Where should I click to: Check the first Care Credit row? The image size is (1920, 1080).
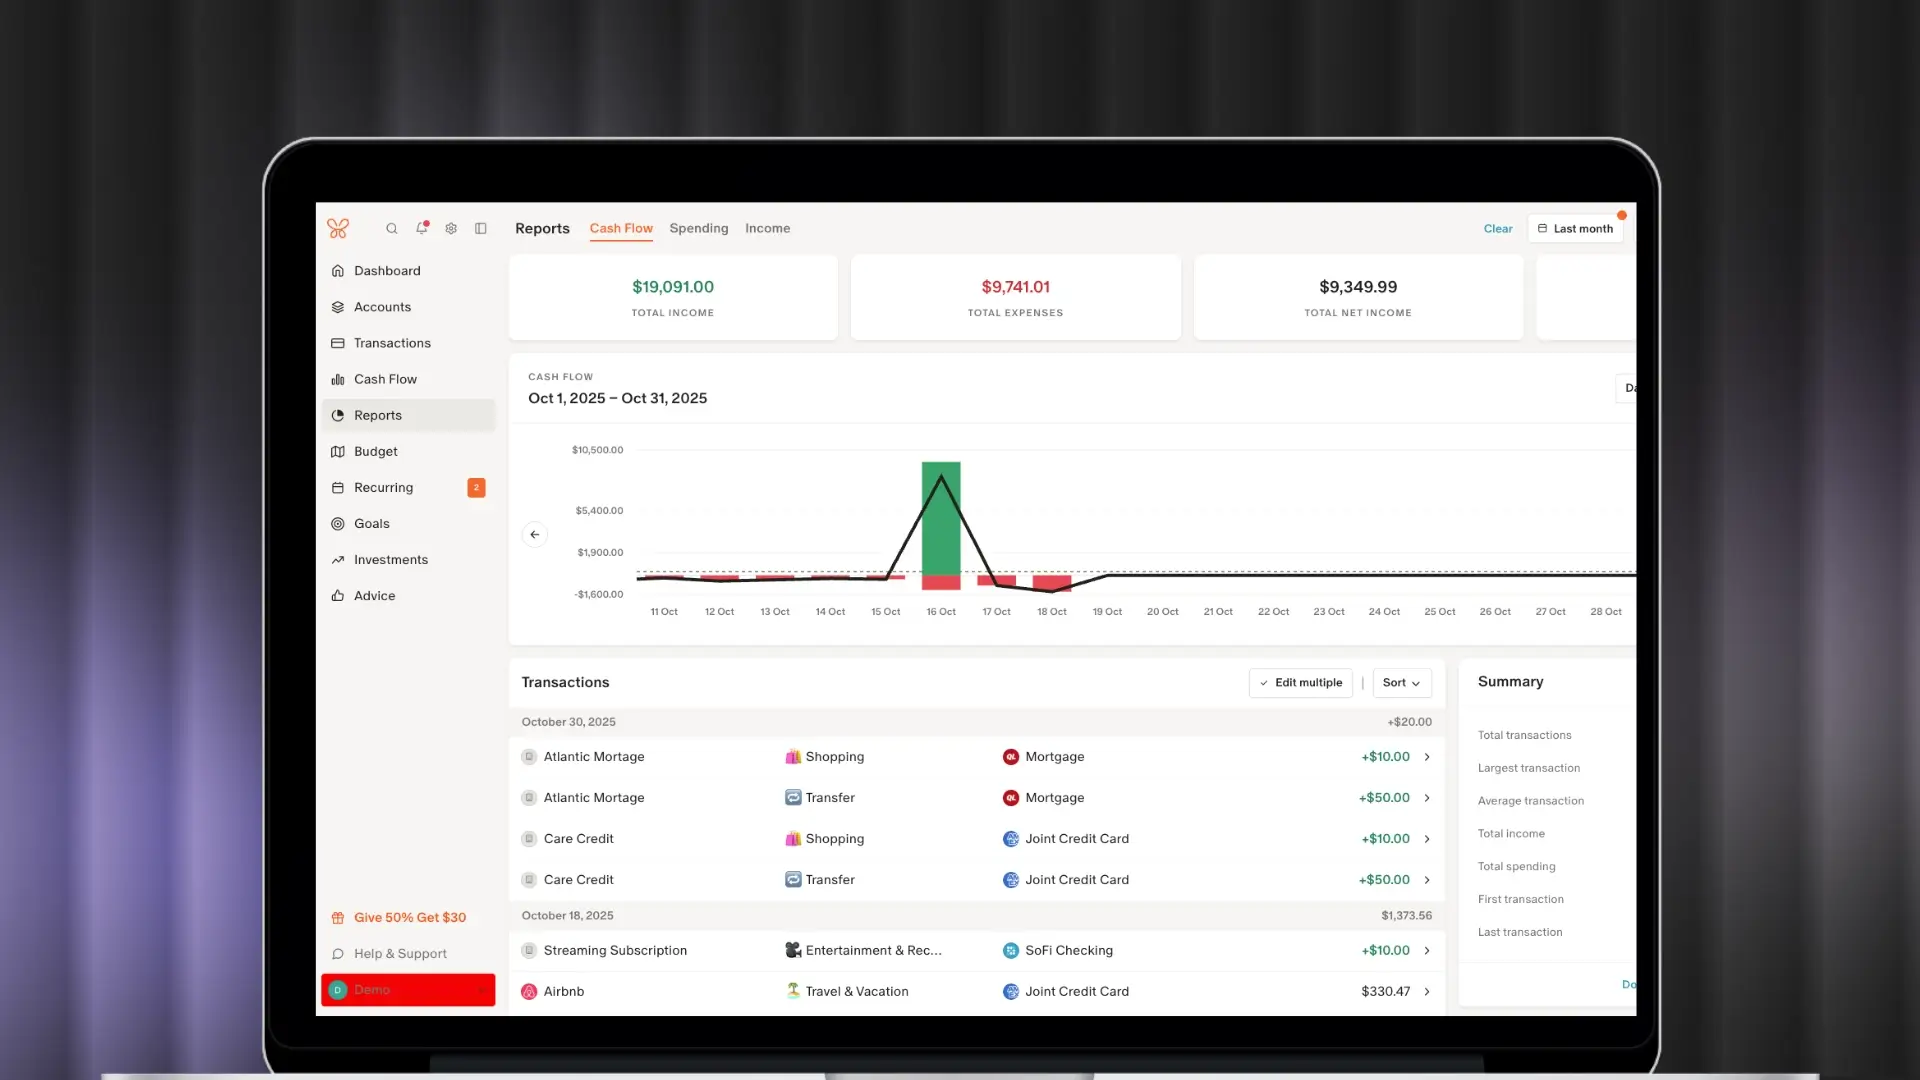coord(529,839)
